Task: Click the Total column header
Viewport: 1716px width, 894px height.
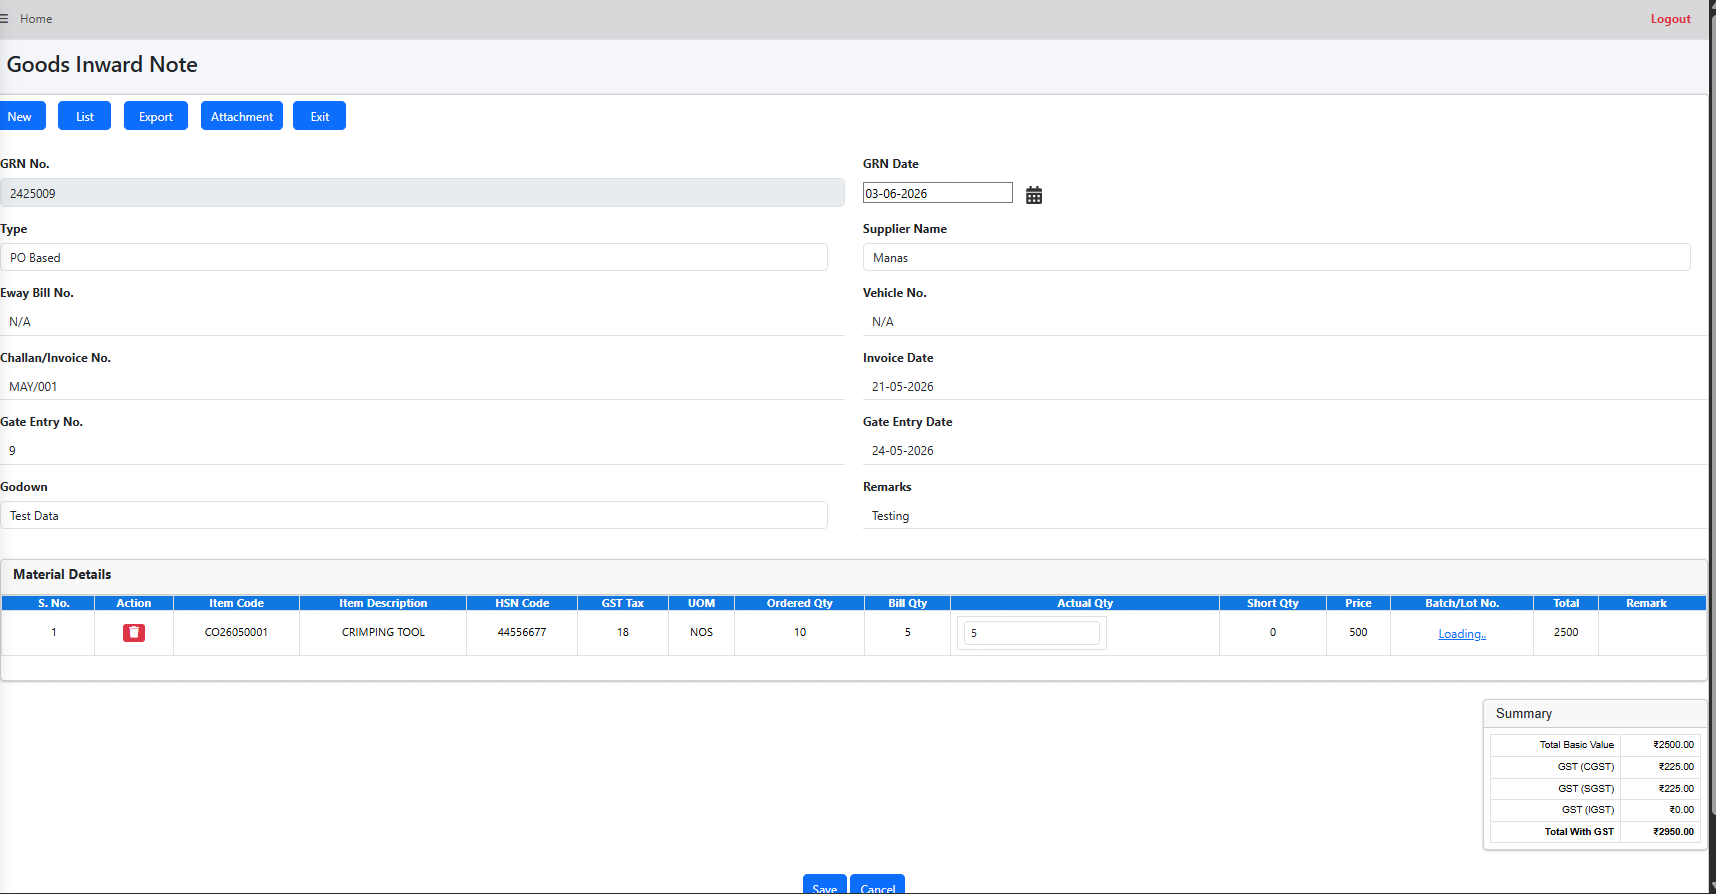Action: pos(1566,603)
